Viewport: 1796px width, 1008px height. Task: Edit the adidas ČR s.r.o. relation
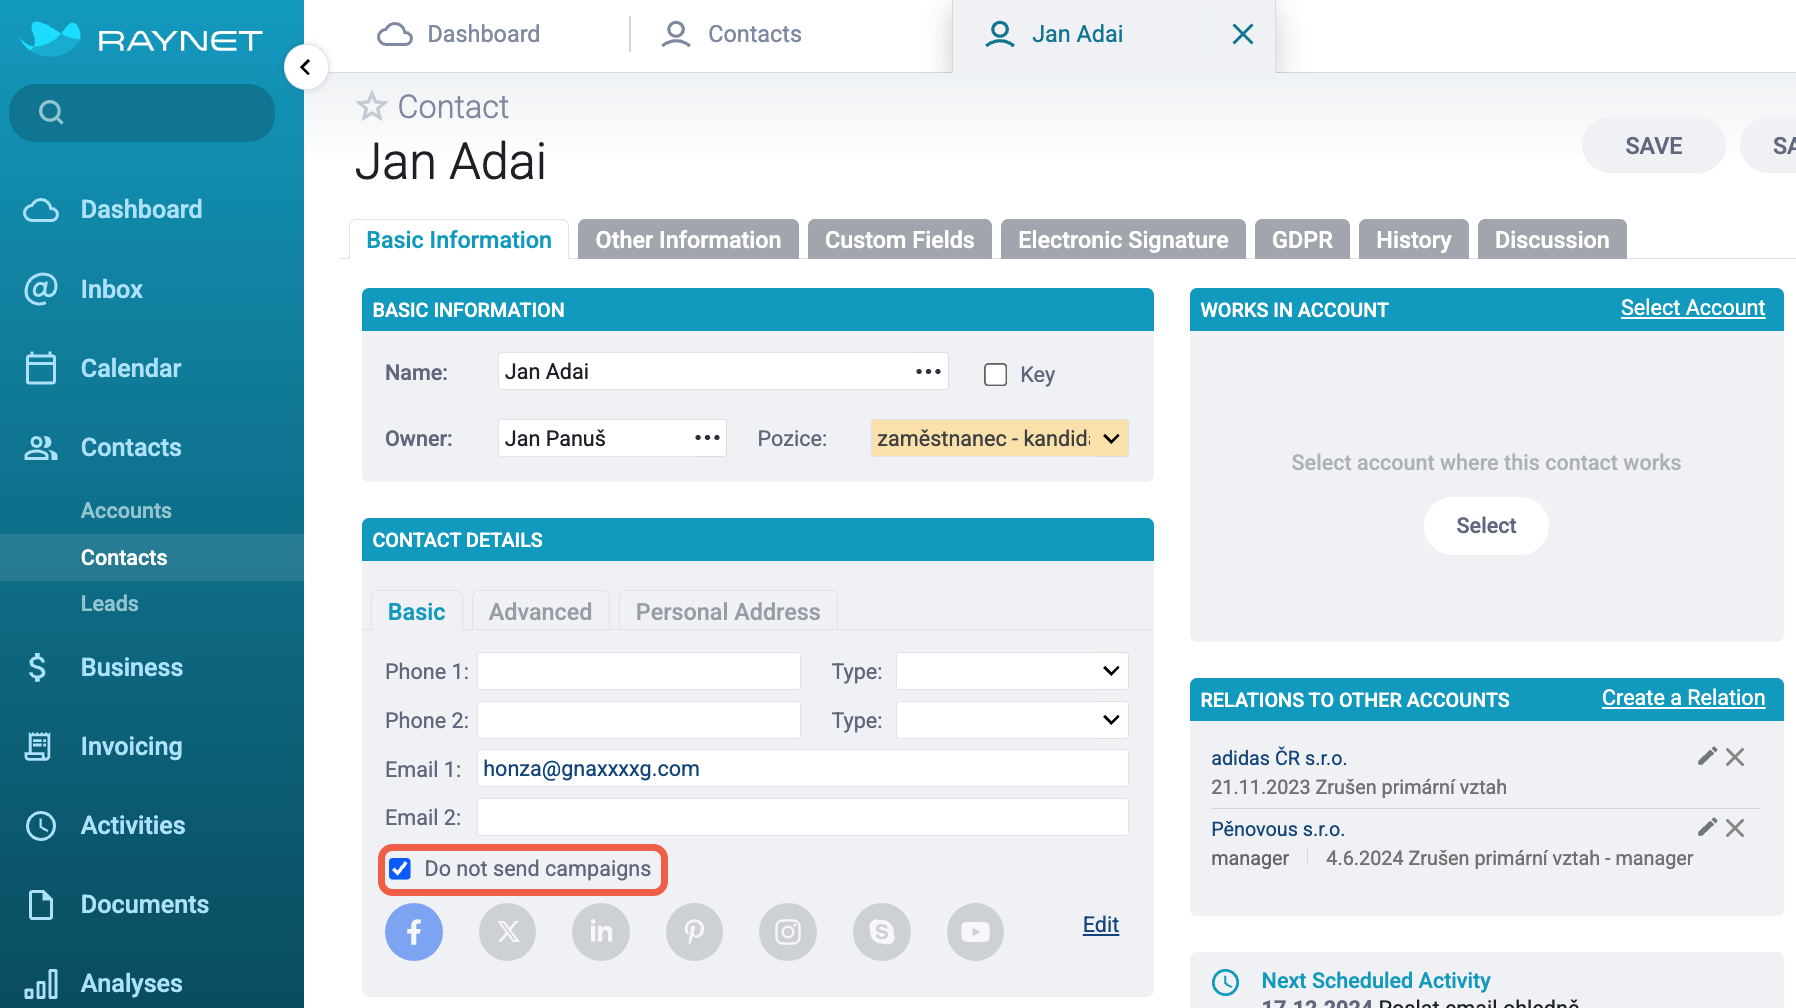coord(1707,756)
